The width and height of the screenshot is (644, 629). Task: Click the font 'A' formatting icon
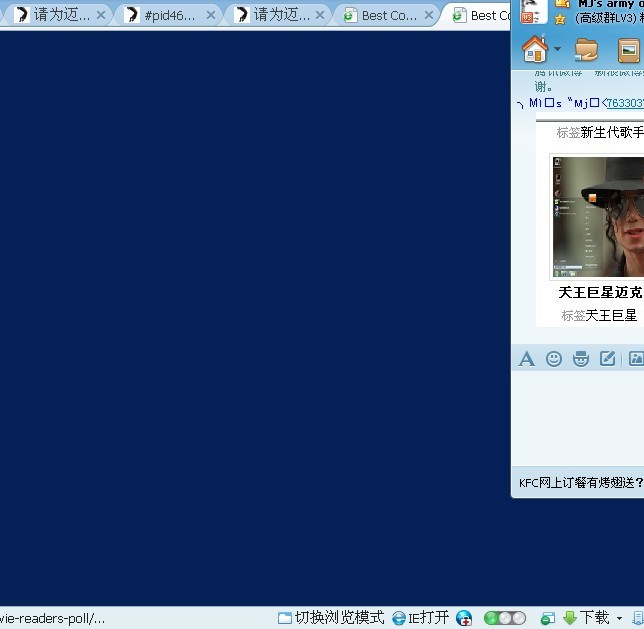coord(526,359)
